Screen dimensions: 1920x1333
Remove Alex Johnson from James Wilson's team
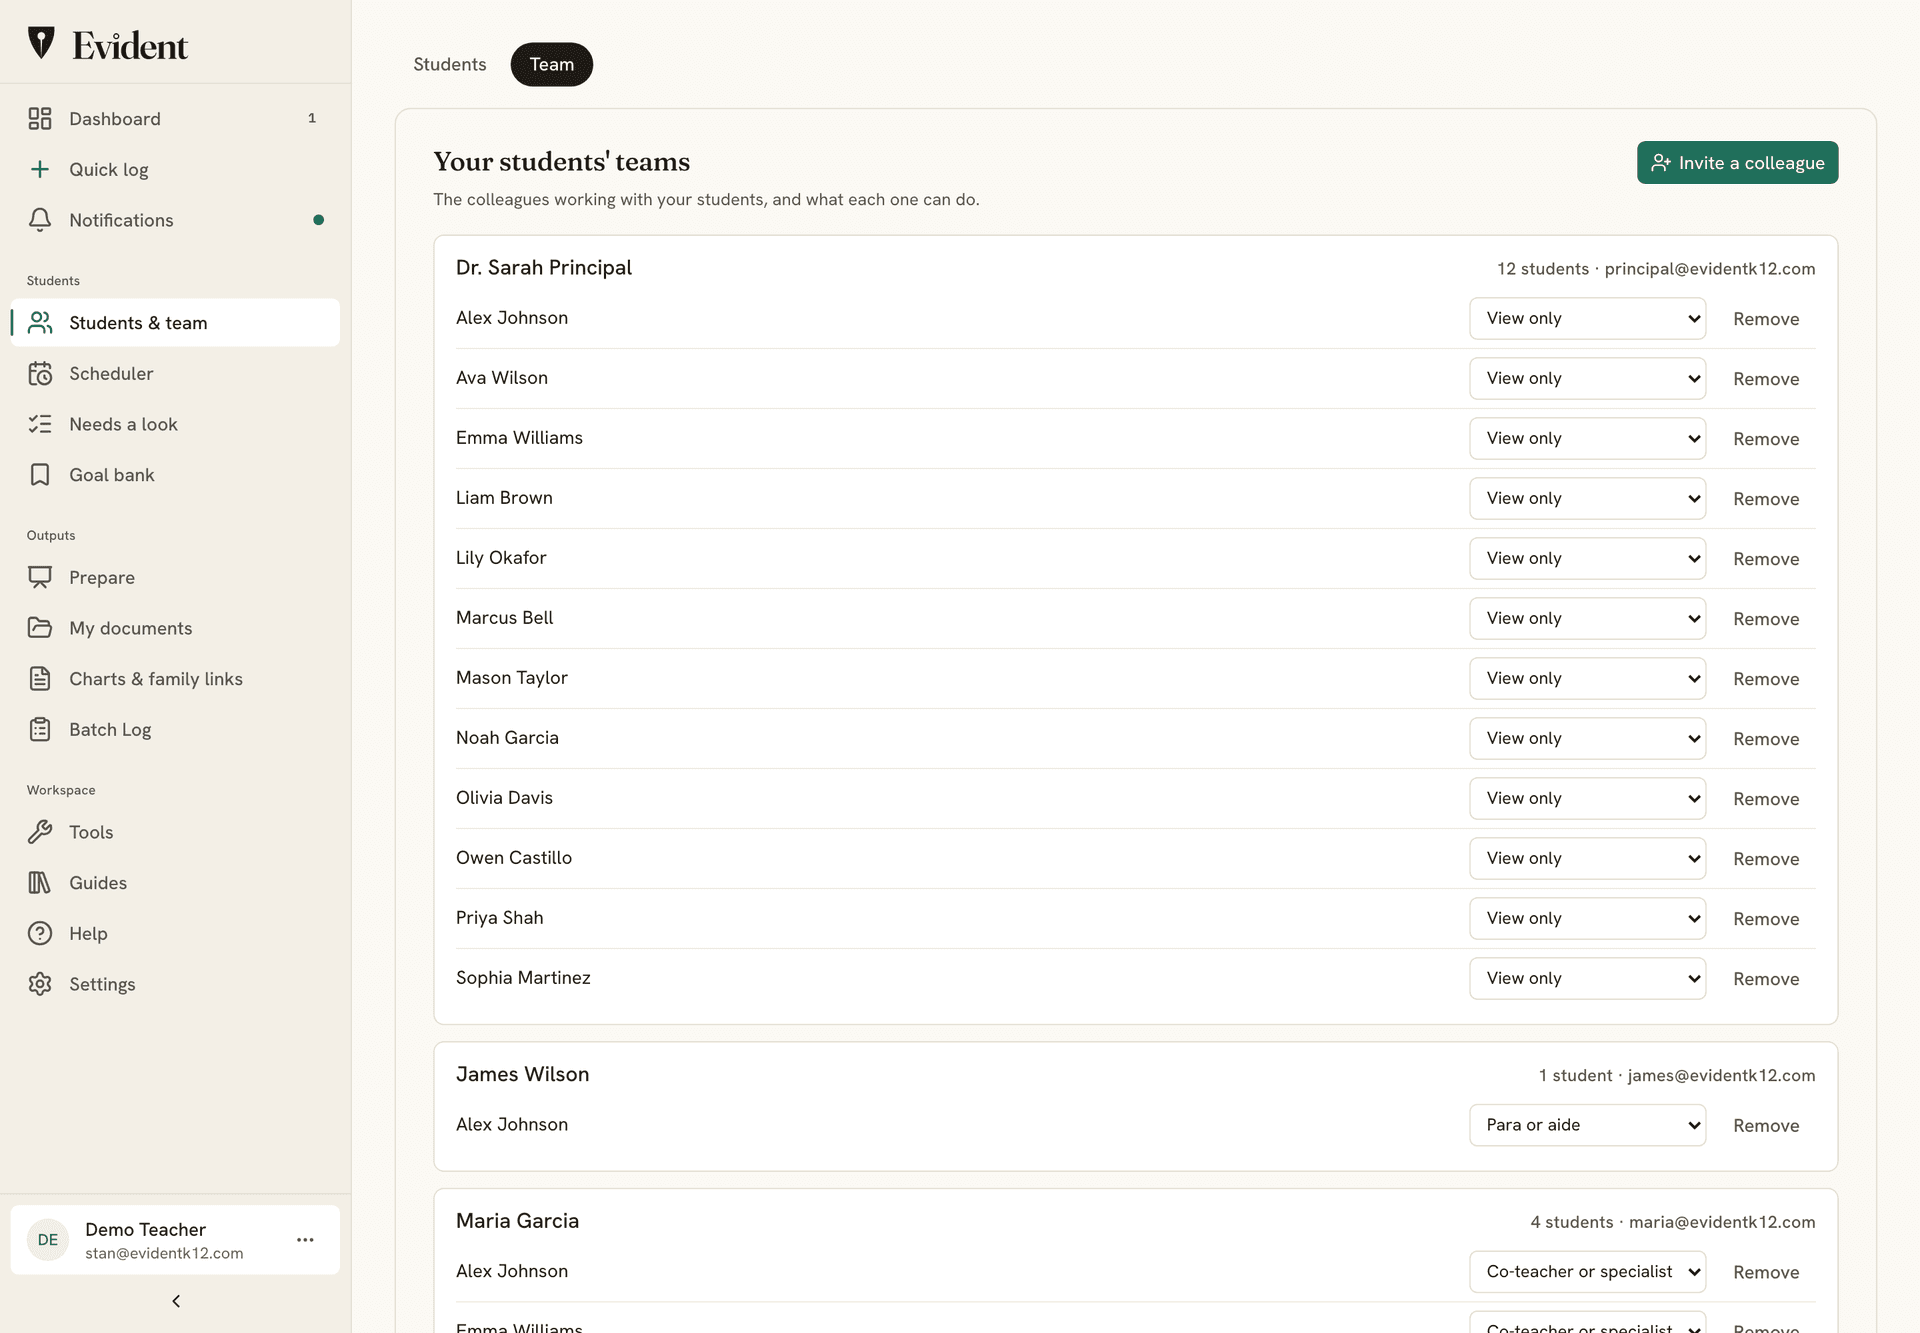click(x=1766, y=1126)
